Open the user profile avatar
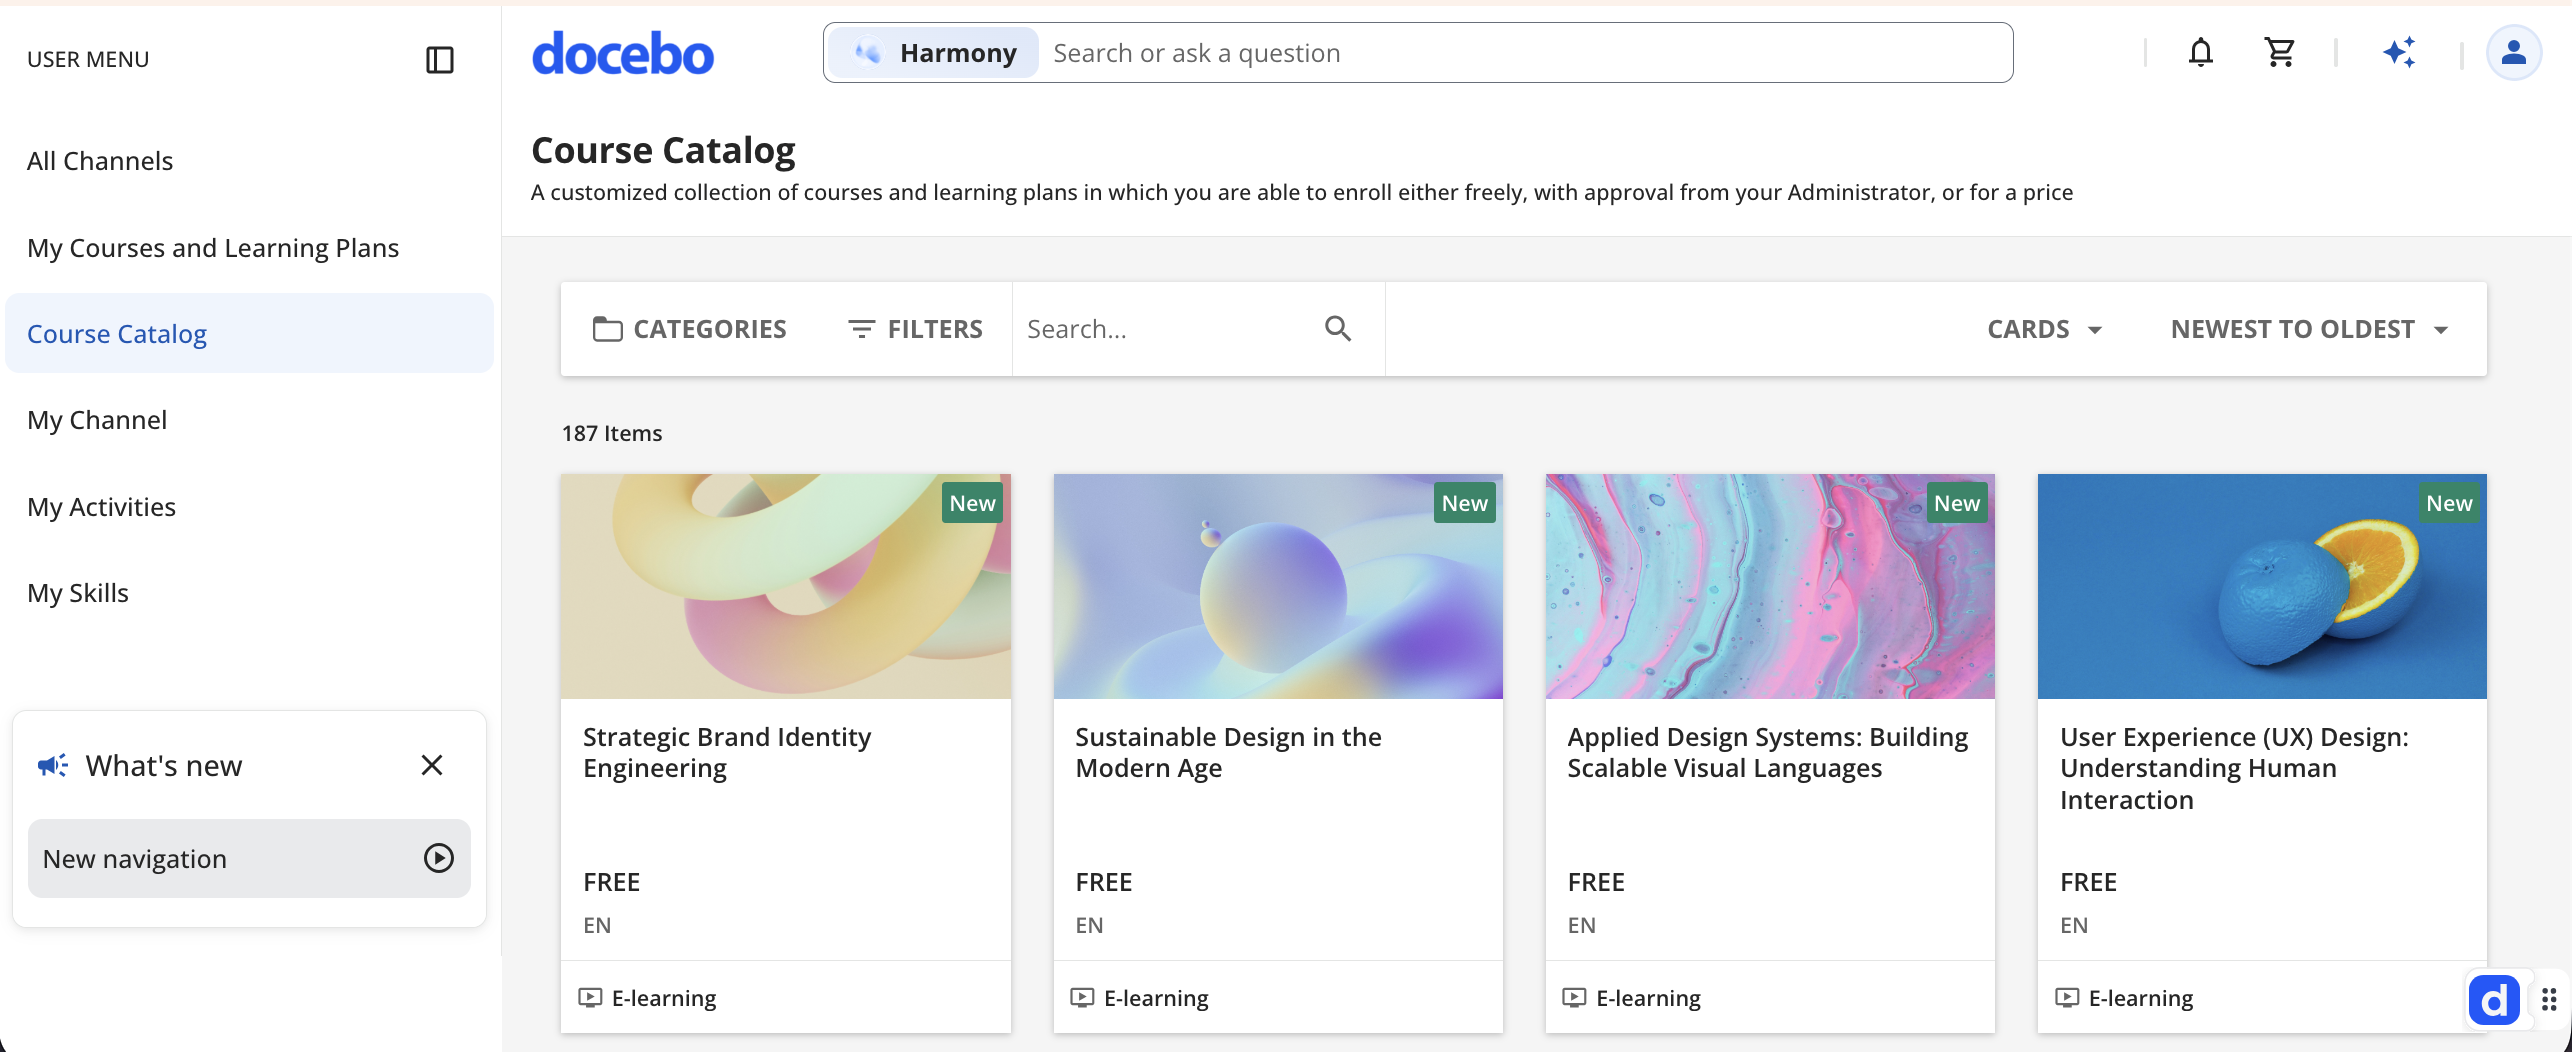The image size is (2572, 1052). pos(2513,52)
